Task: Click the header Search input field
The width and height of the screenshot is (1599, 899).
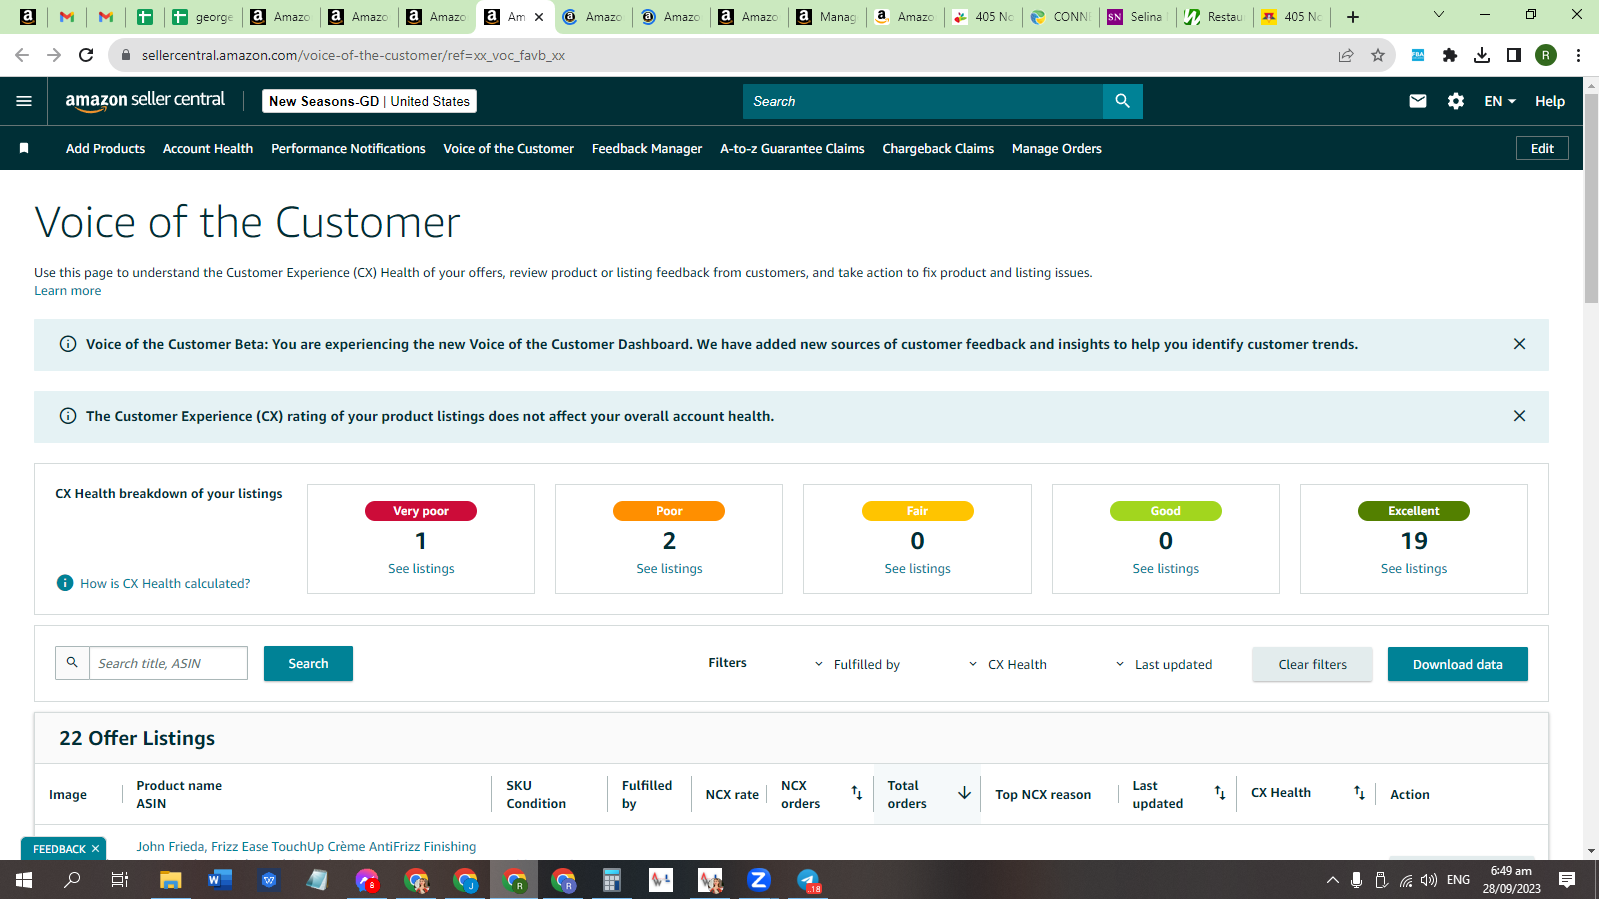Action: tap(922, 101)
